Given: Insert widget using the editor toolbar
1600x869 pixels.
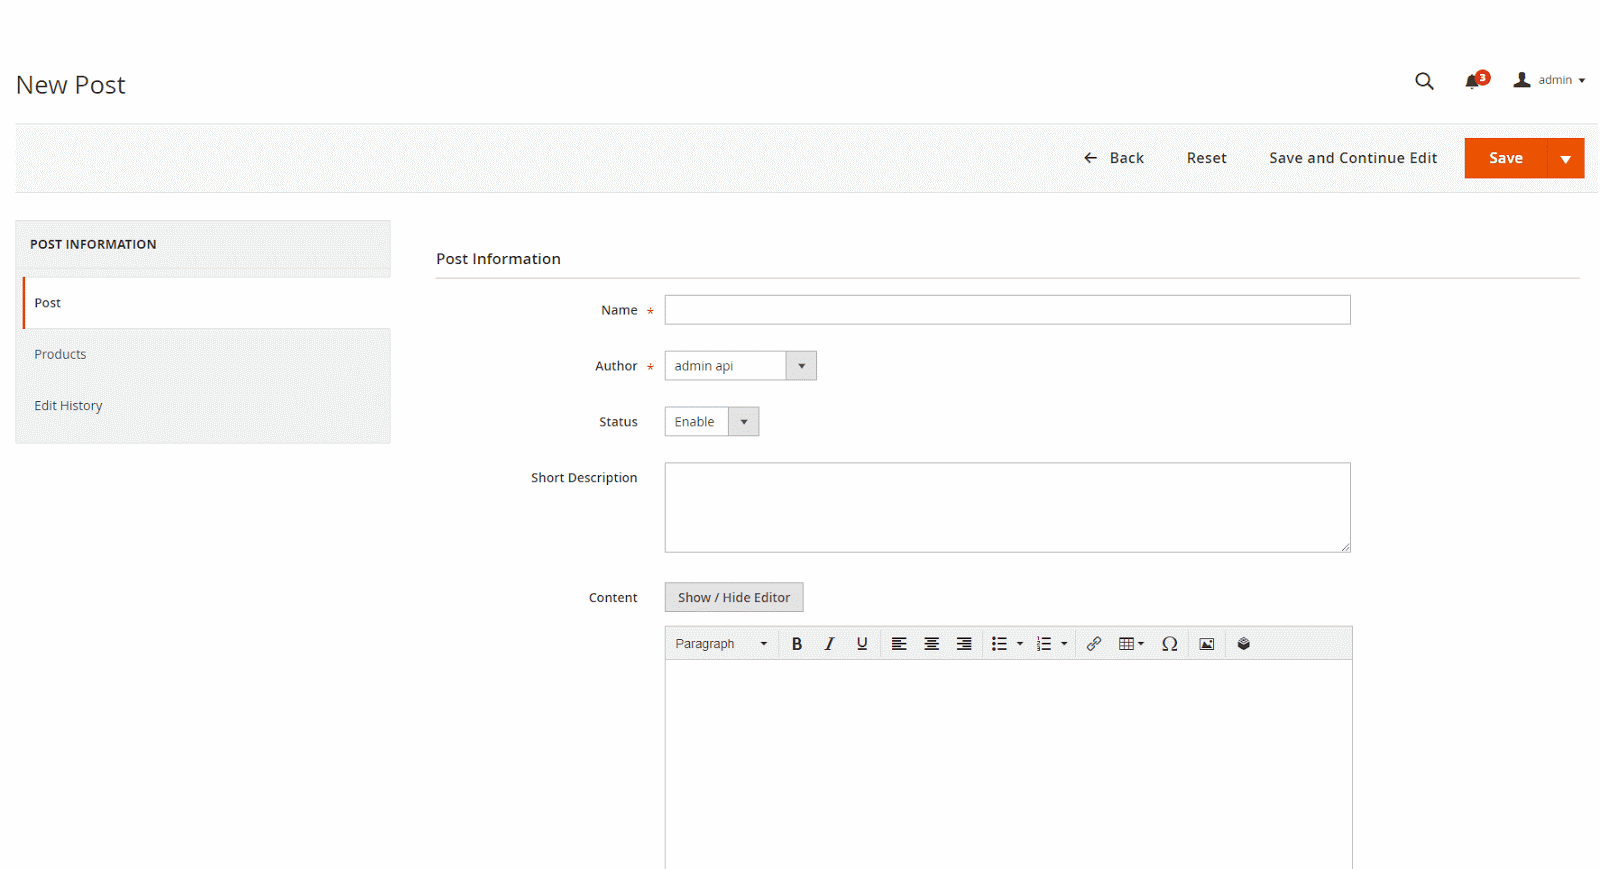Looking at the screenshot, I should [x=1244, y=644].
